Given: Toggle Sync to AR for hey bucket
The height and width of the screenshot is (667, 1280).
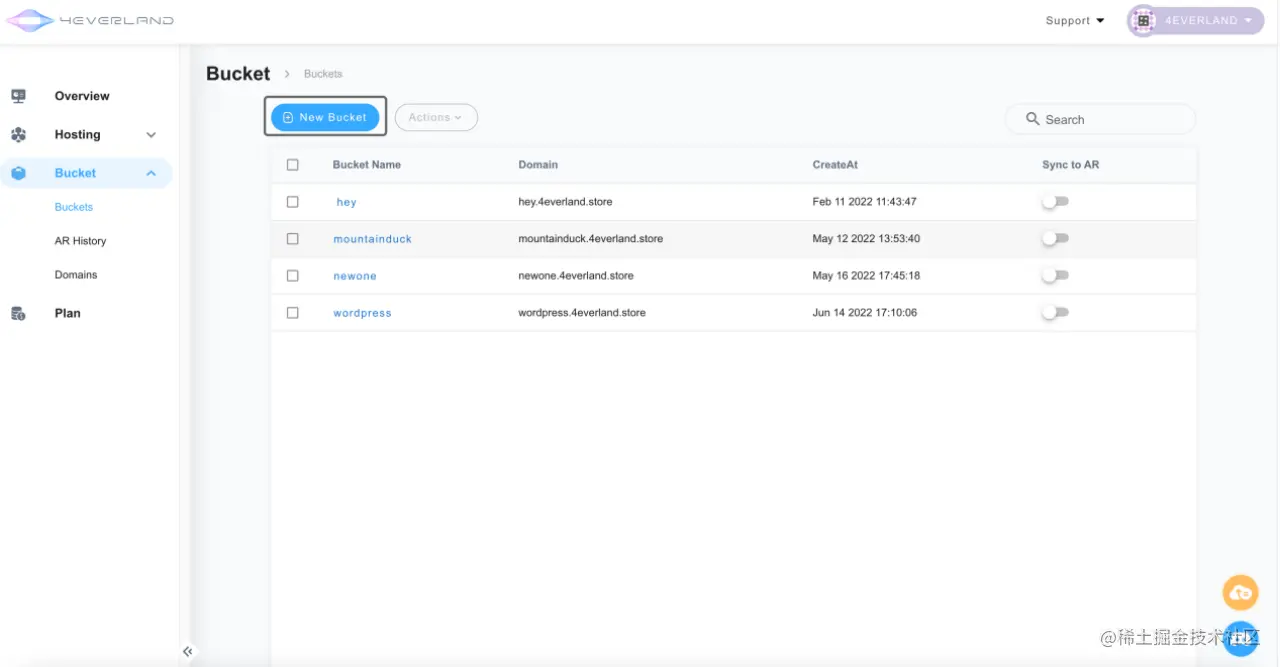Looking at the screenshot, I should [1055, 202].
